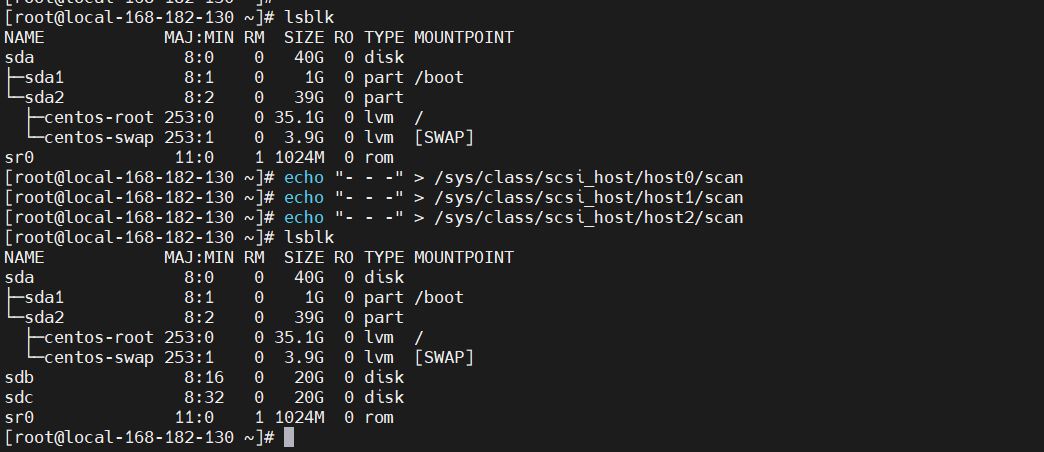Click the sdb disk entry
1044x452 pixels.
tap(19, 377)
